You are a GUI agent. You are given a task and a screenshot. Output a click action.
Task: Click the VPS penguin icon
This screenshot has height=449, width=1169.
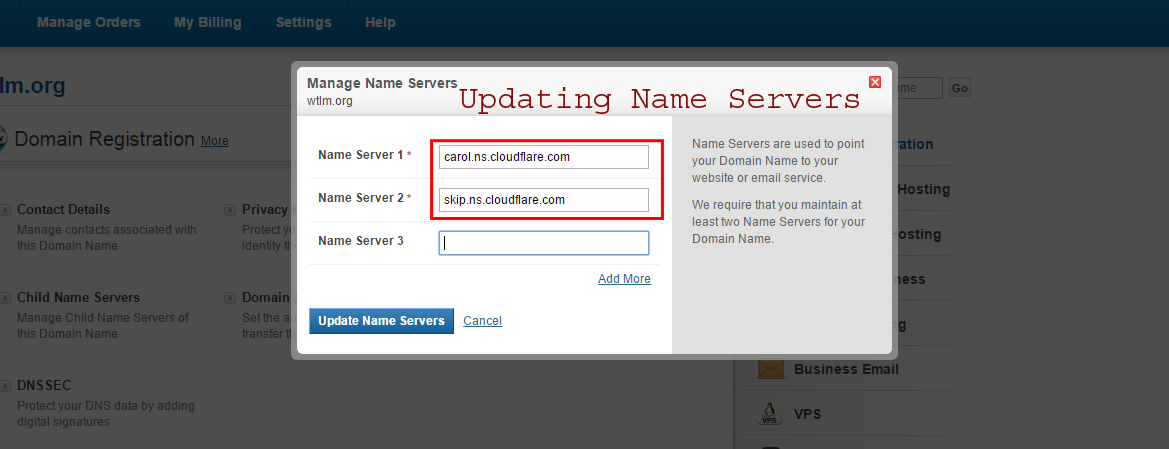point(770,413)
